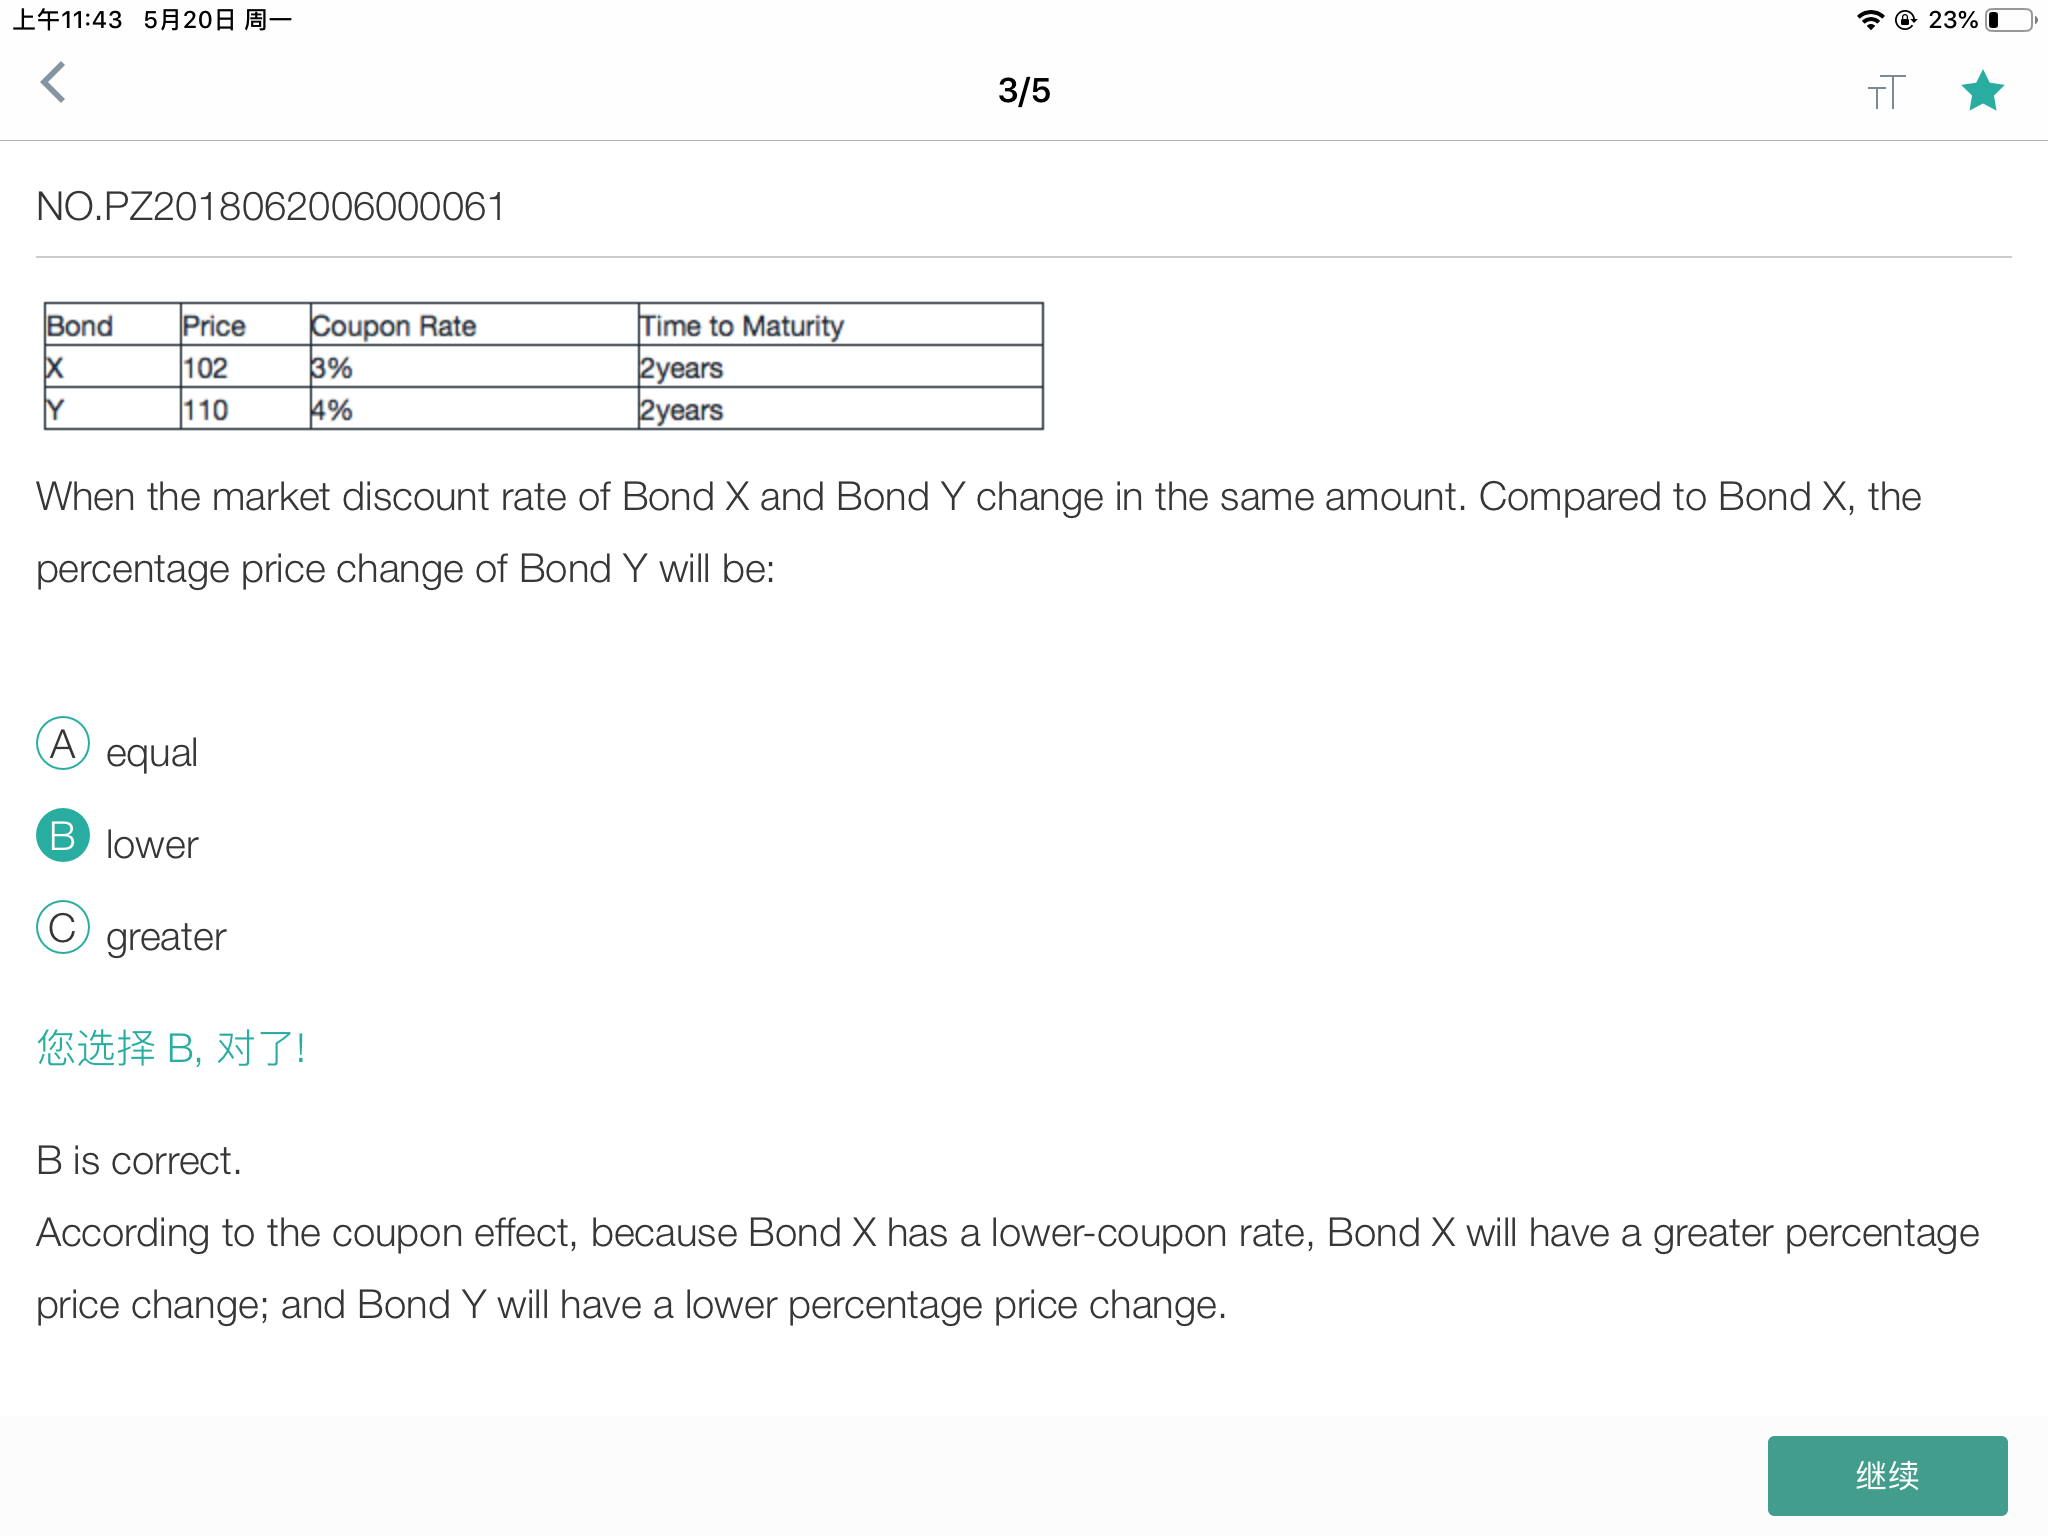
Task: Choose the 'lower' answer text
Action: [x=152, y=845]
